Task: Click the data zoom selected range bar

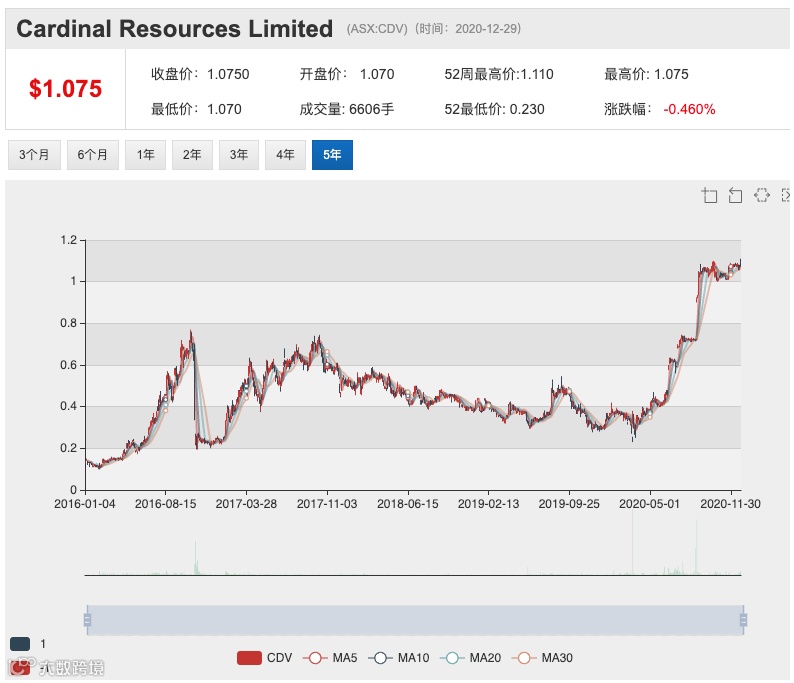Action: click(x=415, y=620)
